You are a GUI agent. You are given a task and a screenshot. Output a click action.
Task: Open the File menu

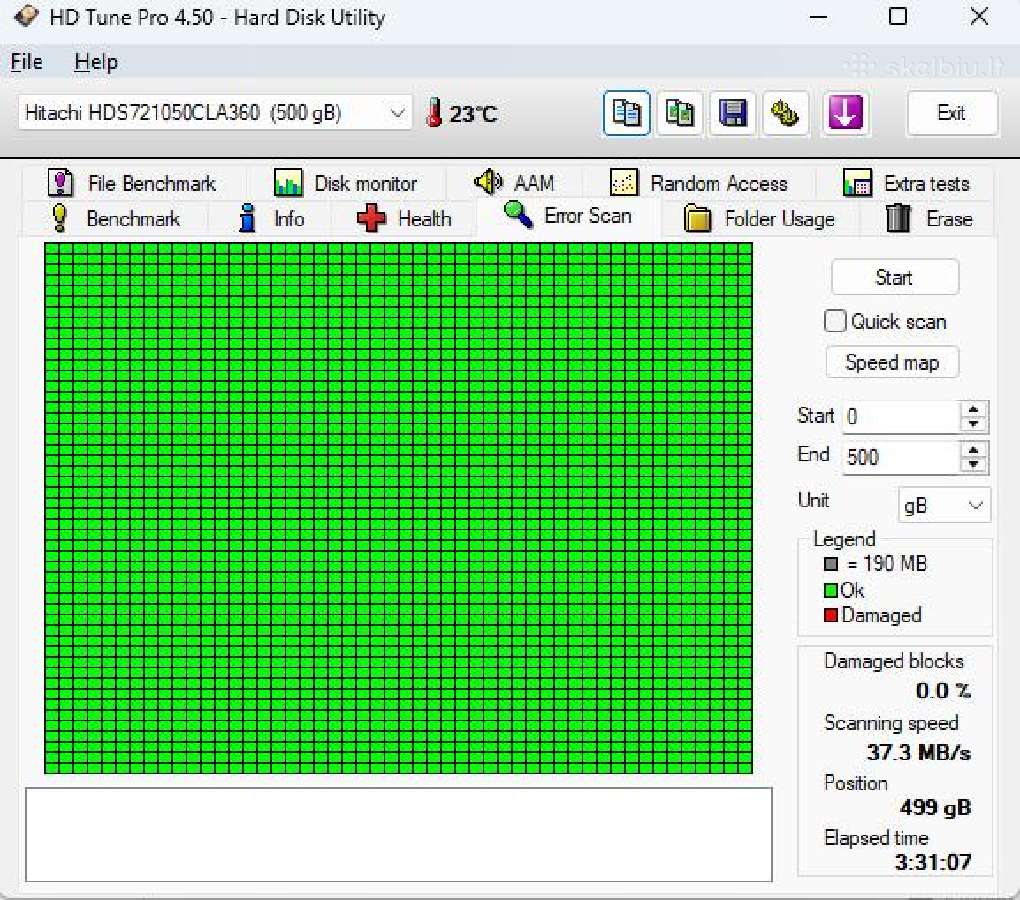coord(27,62)
